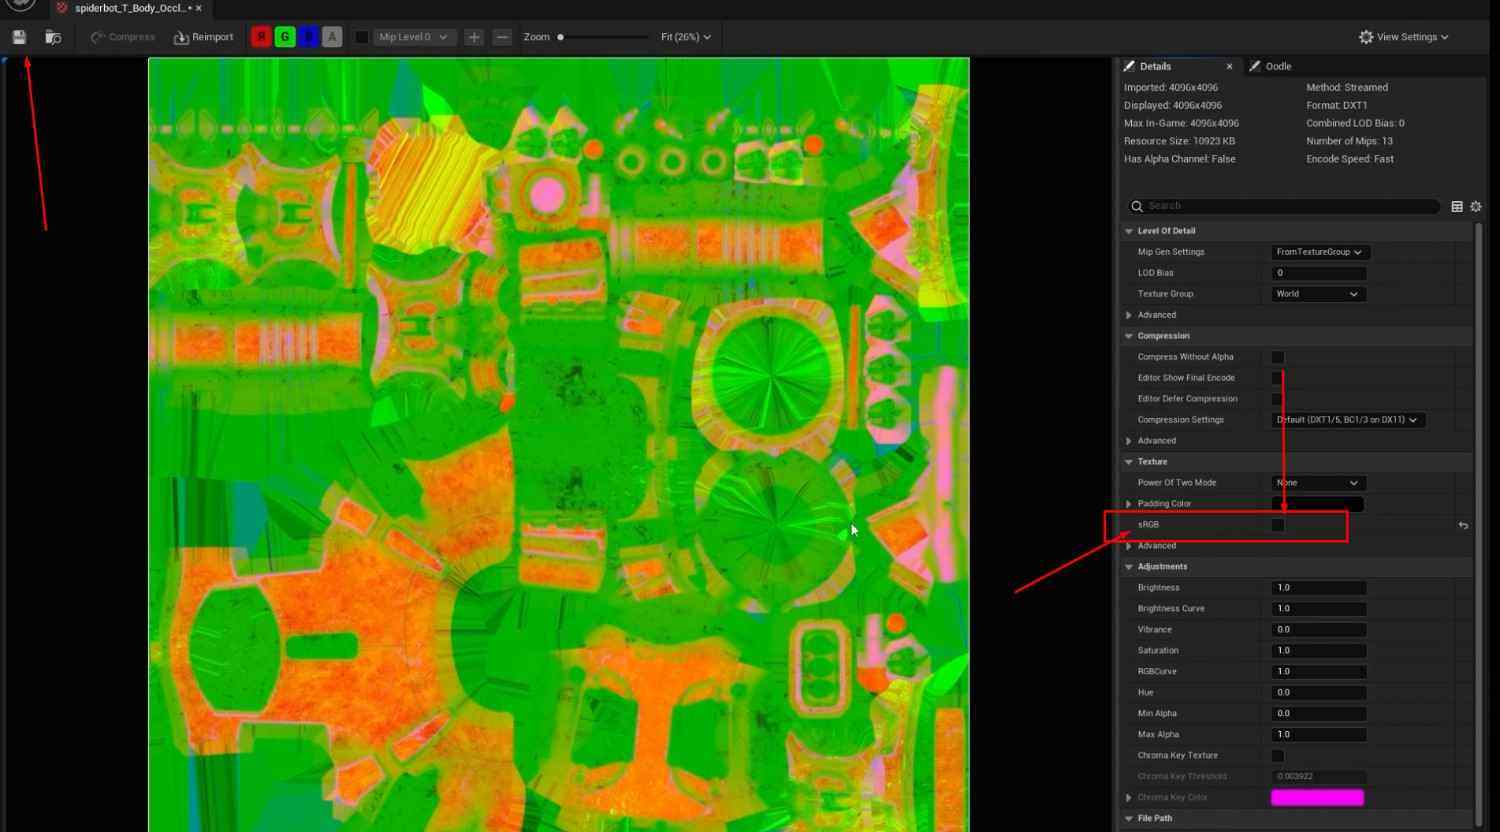1500x832 pixels.
Task: Expand the Padding Color property
Action: click(1129, 504)
